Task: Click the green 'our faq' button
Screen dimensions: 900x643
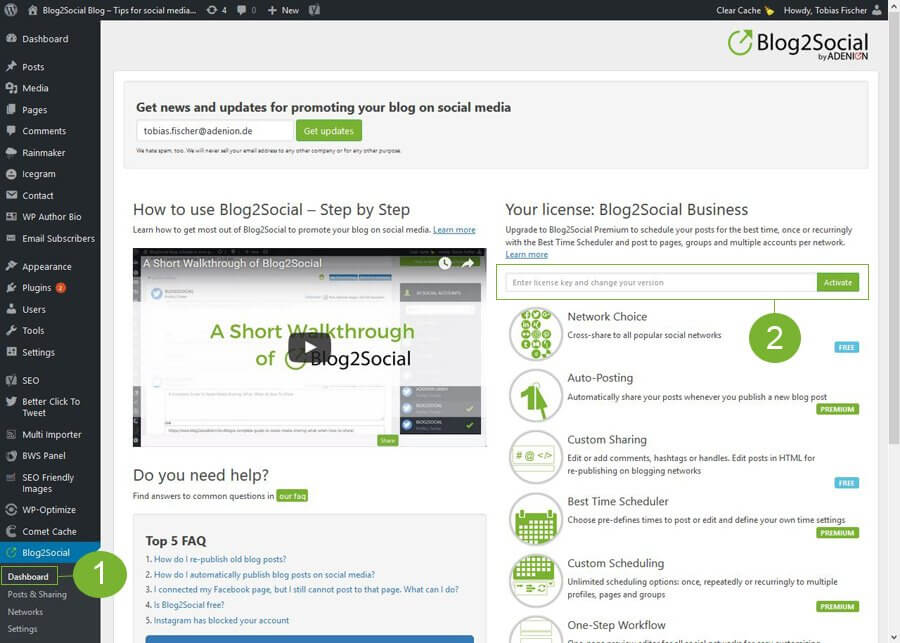Action: click(292, 496)
